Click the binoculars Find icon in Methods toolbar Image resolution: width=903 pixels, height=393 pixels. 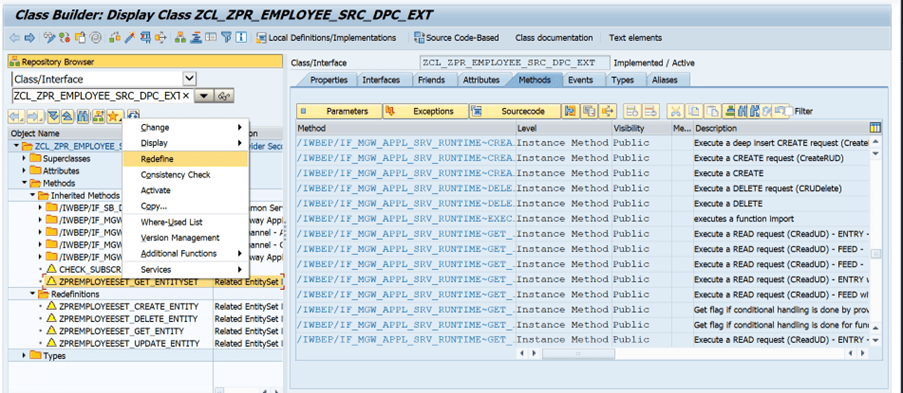743,111
